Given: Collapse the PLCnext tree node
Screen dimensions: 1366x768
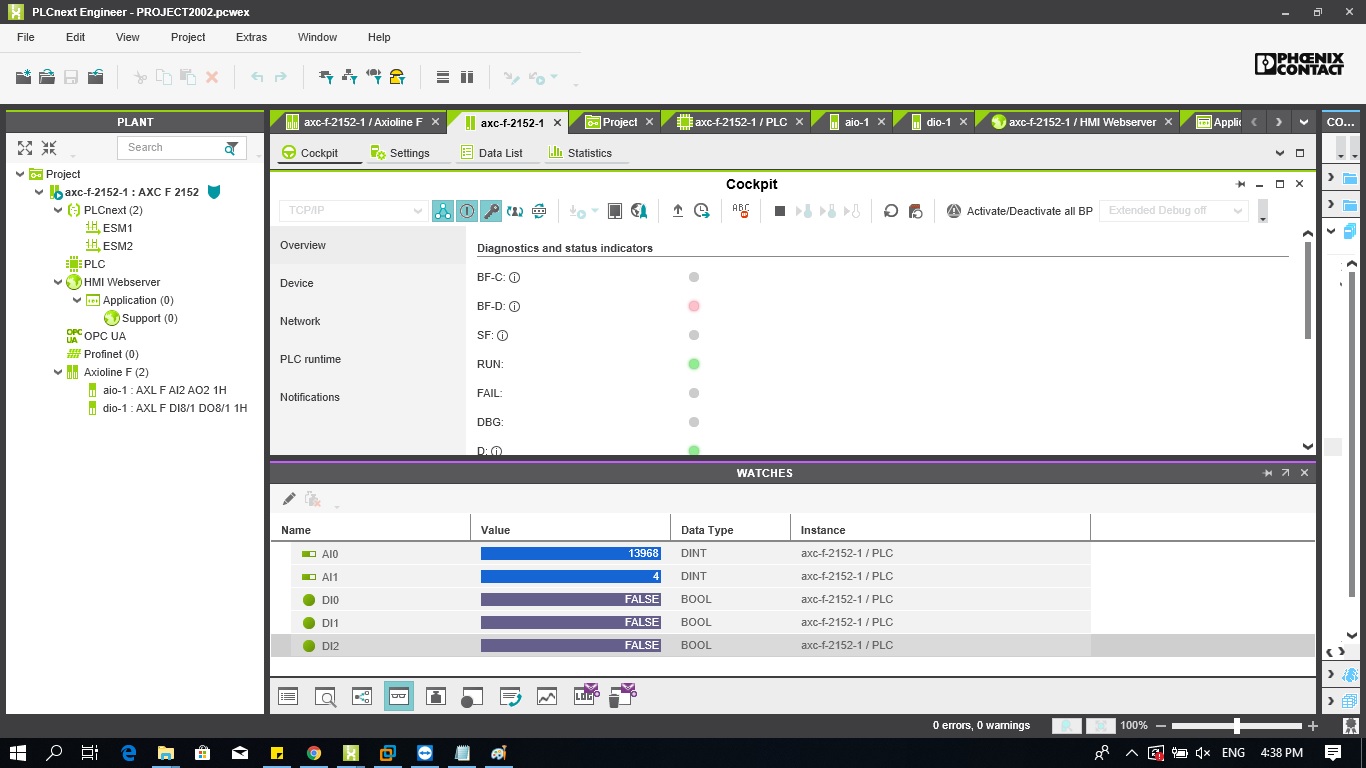Looking at the screenshot, I should click(x=58, y=210).
